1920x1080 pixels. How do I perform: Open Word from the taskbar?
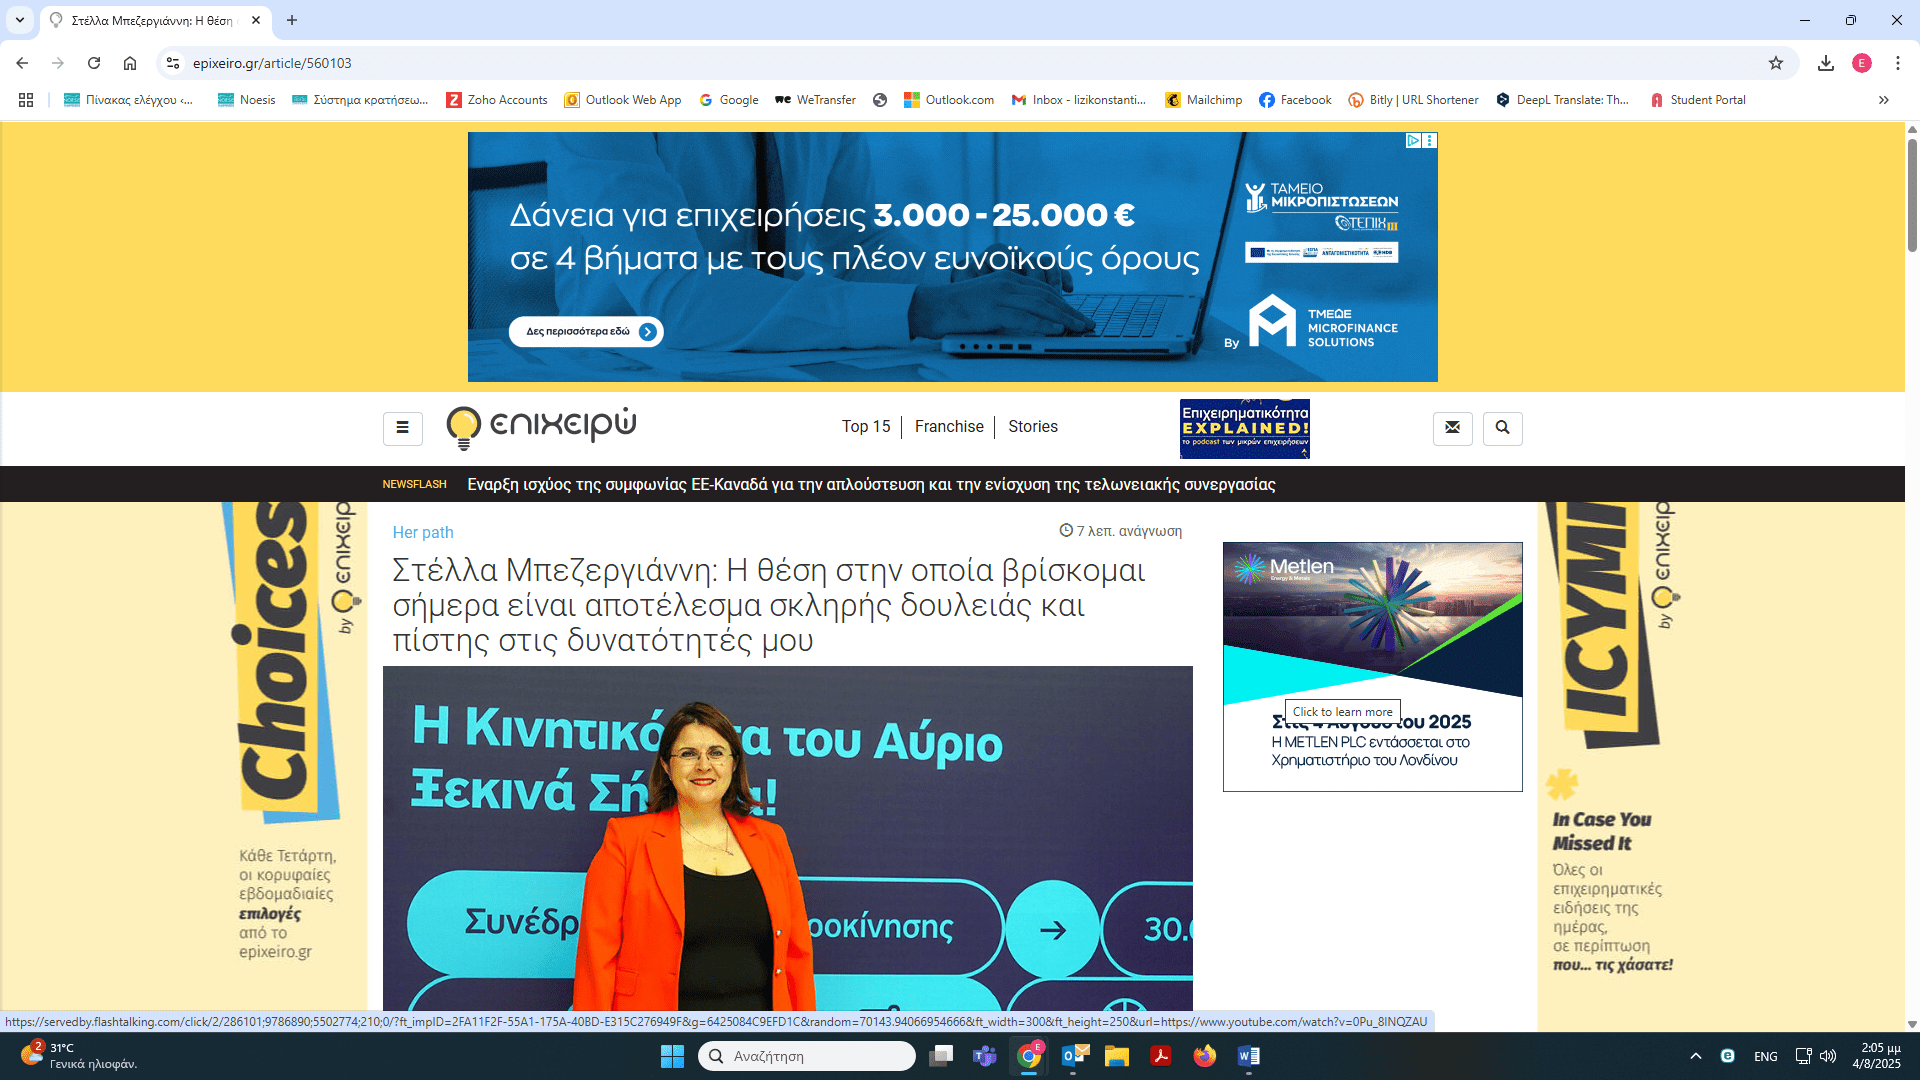coord(1248,1056)
